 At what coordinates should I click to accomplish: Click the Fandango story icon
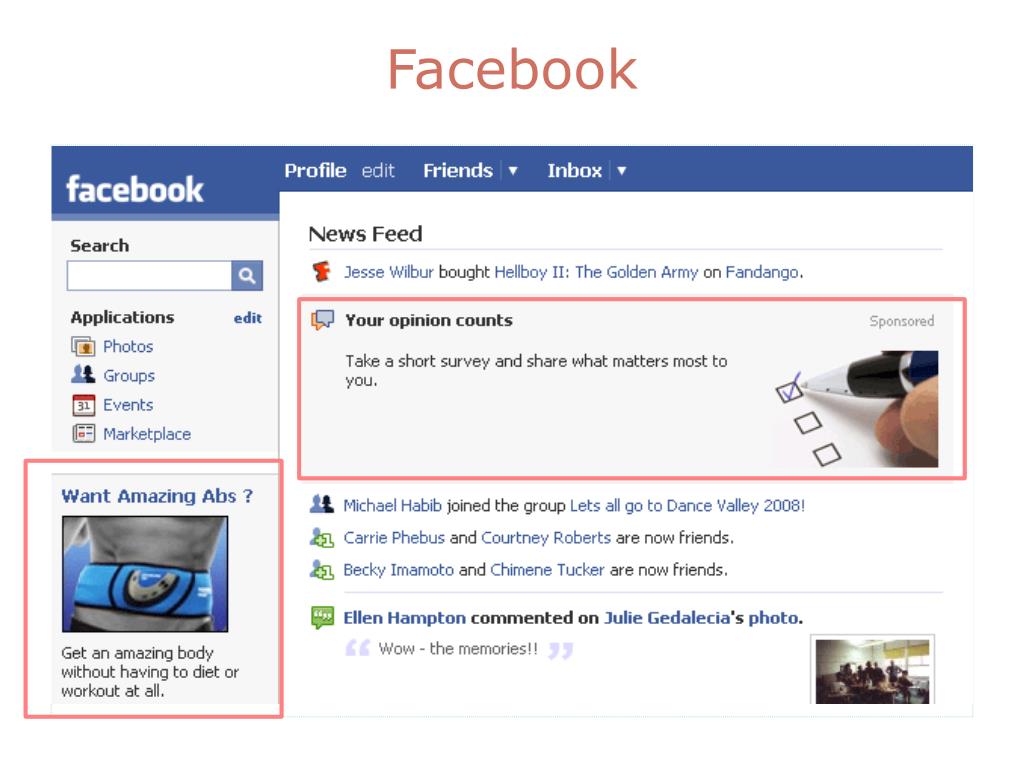click(321, 271)
